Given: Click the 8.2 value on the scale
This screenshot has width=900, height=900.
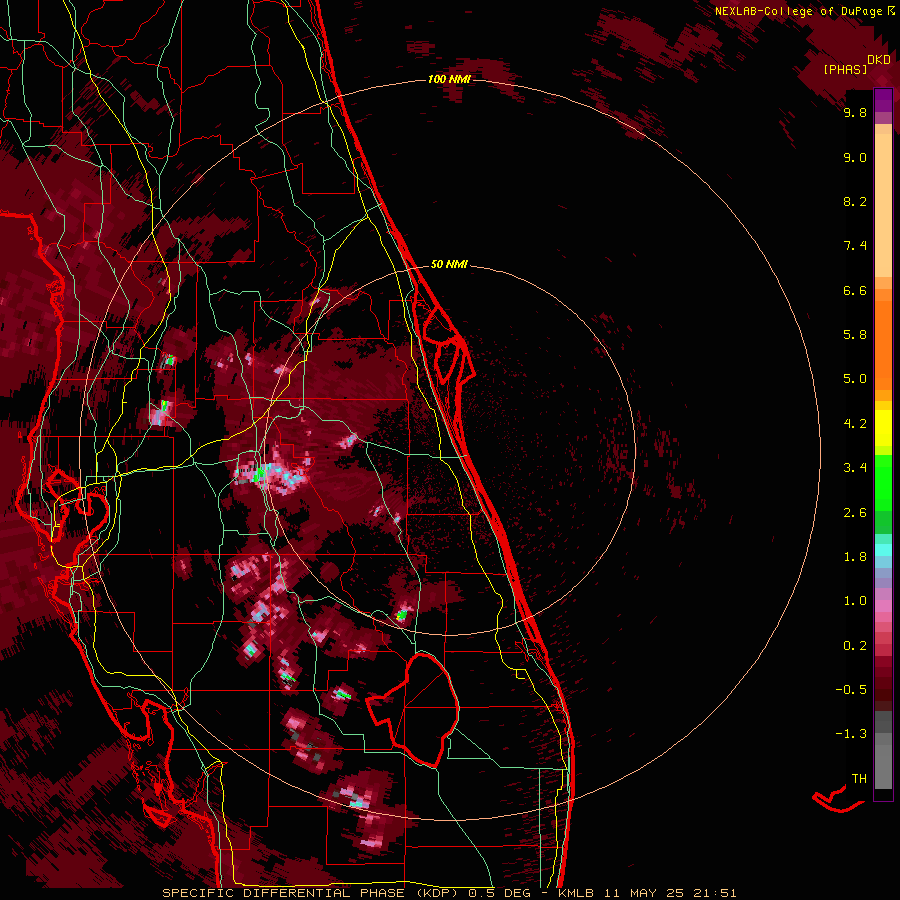Looking at the screenshot, I should click(855, 201).
